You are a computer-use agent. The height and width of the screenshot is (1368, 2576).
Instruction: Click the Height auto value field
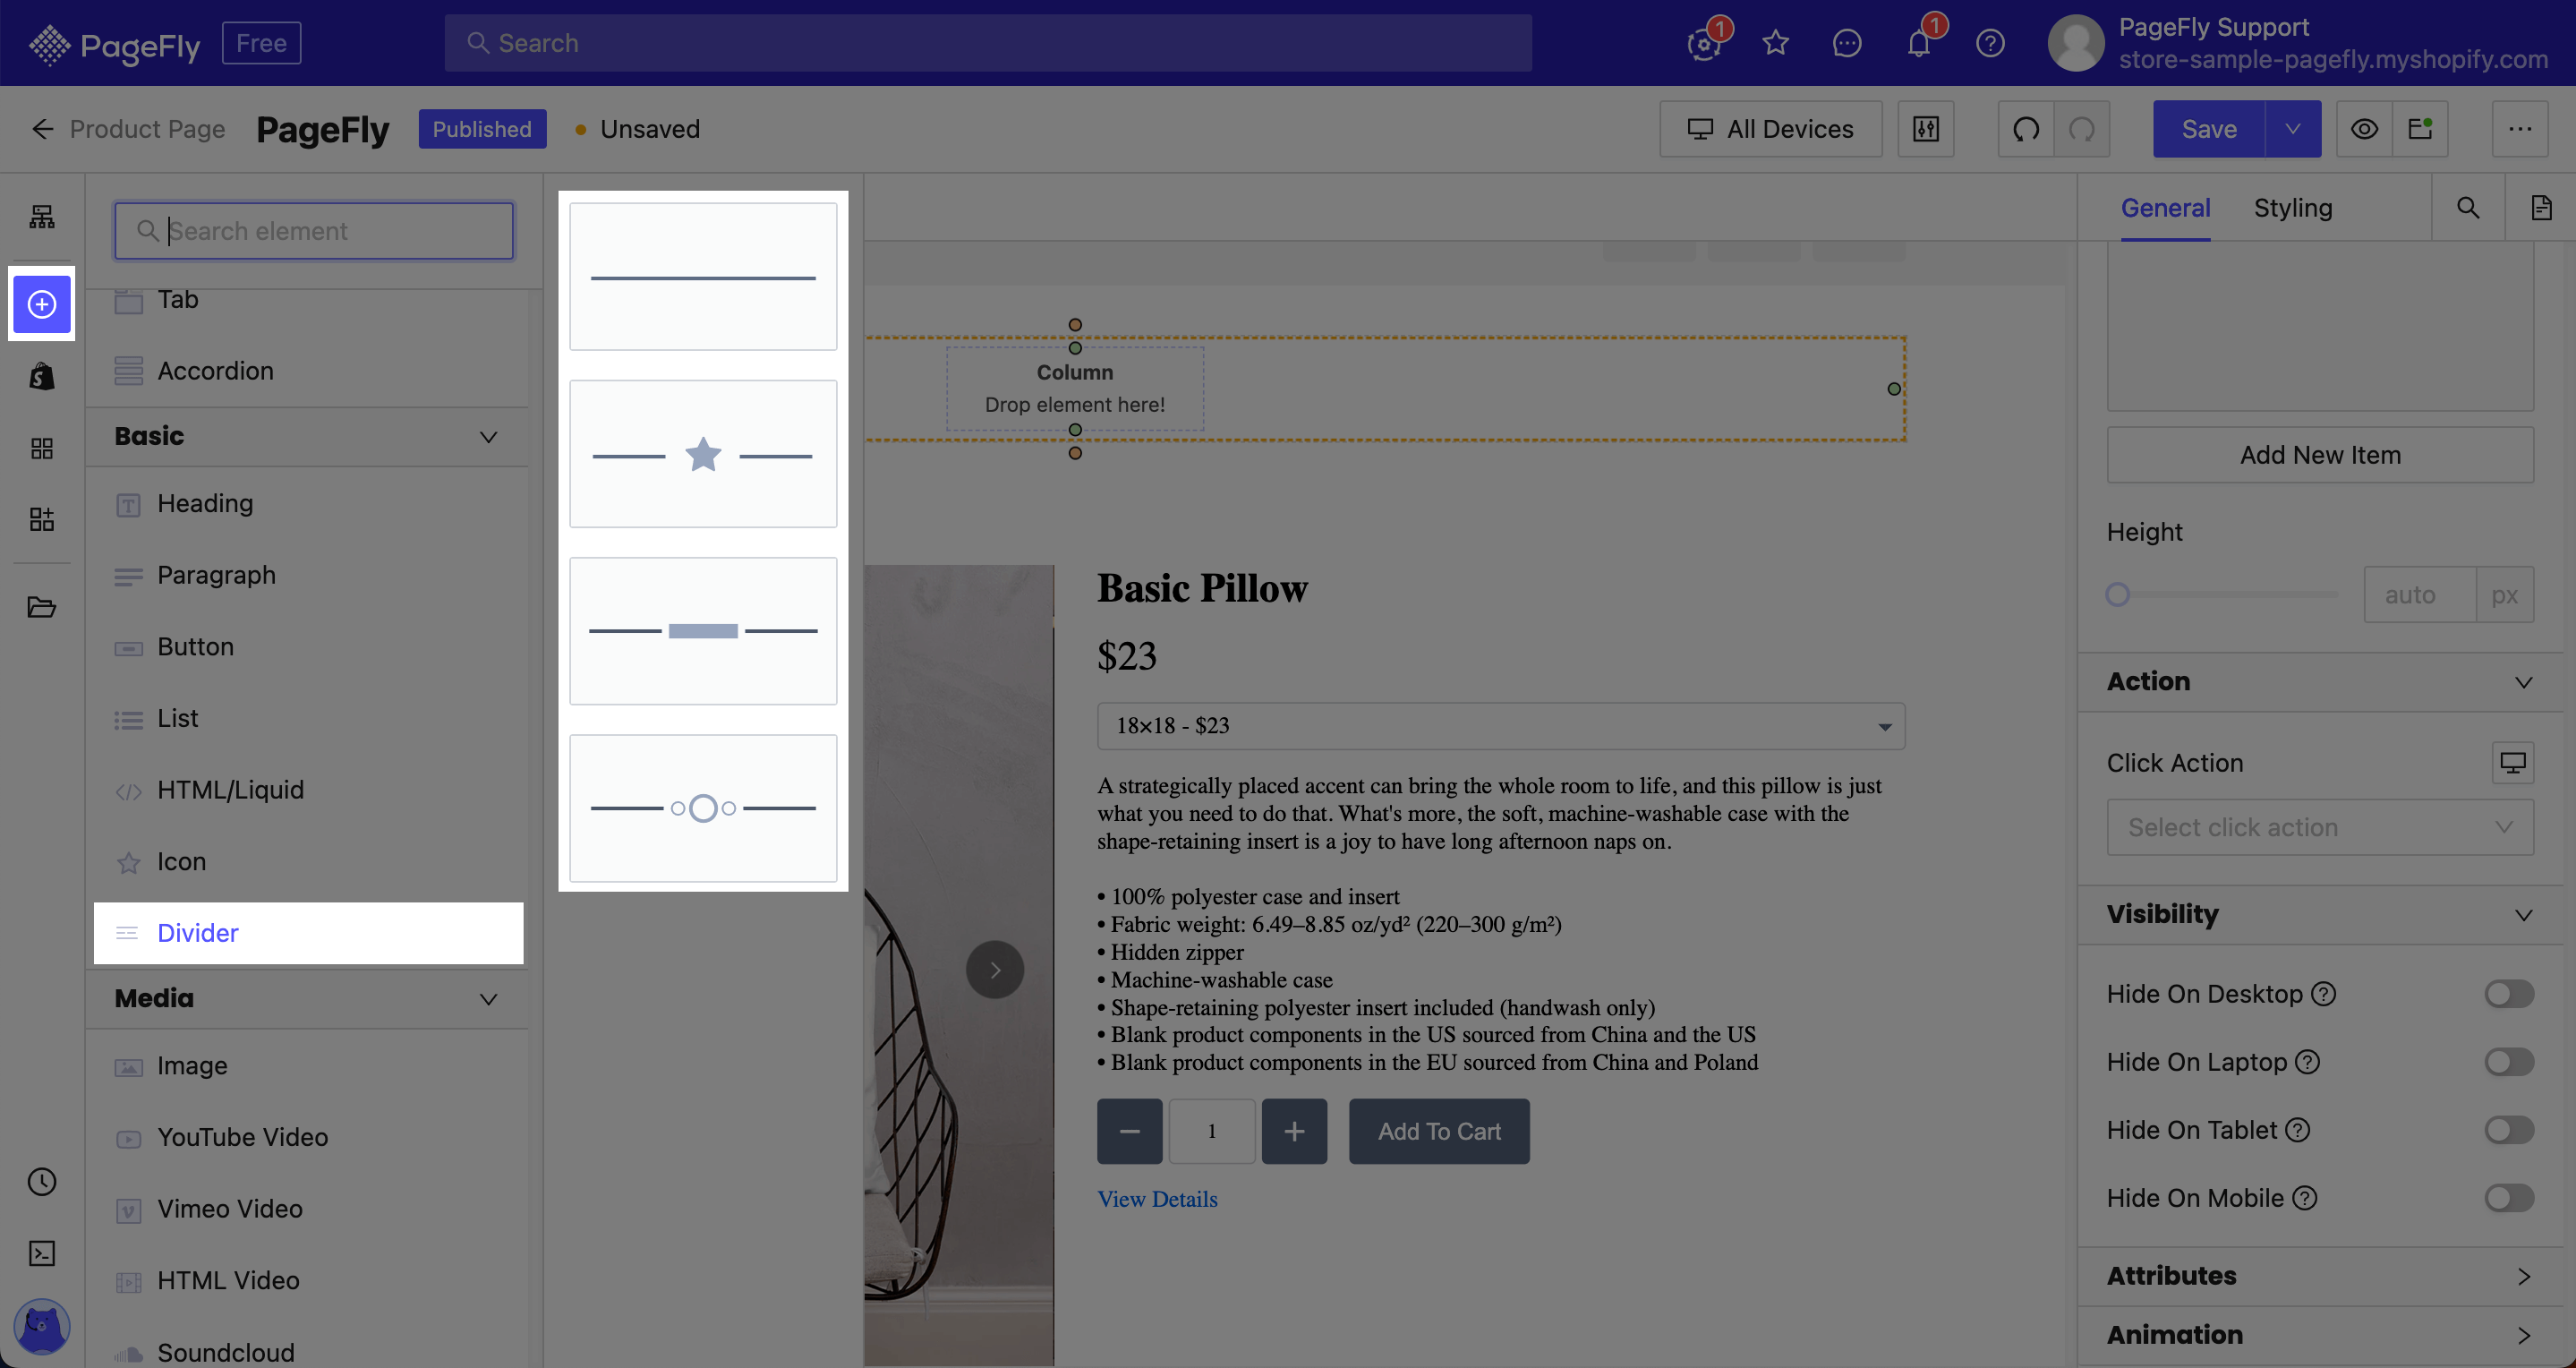click(2420, 595)
